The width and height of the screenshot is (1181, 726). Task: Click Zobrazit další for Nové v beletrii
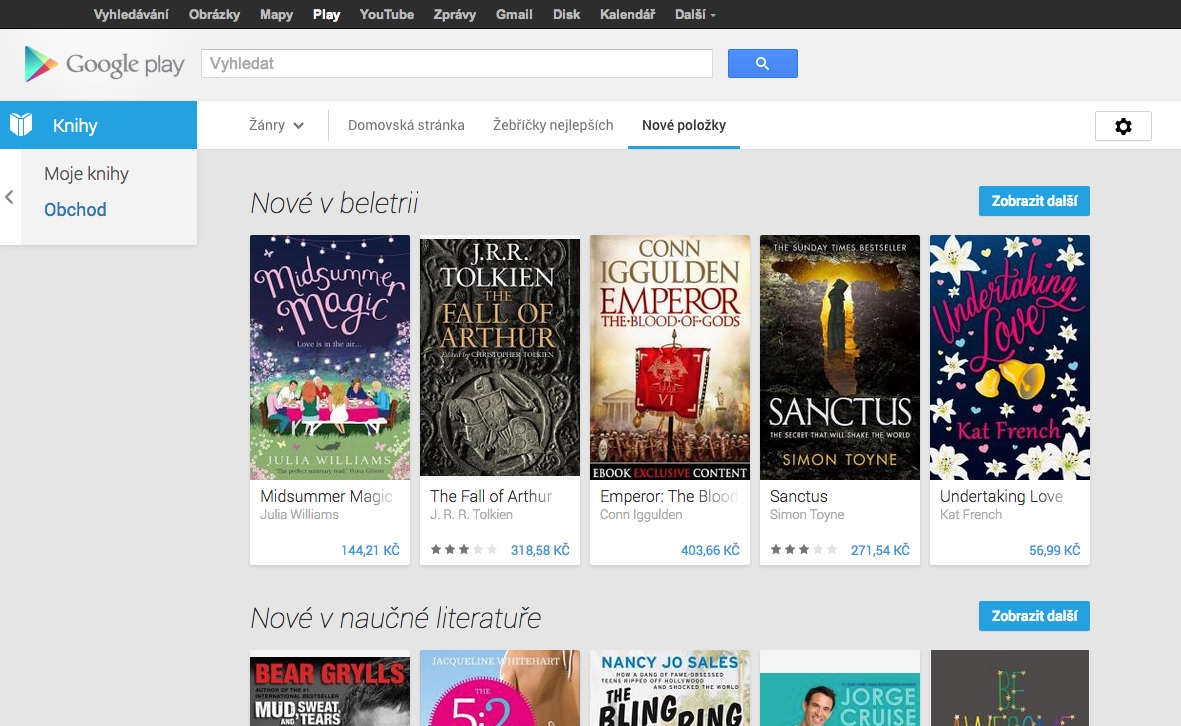click(x=1034, y=201)
